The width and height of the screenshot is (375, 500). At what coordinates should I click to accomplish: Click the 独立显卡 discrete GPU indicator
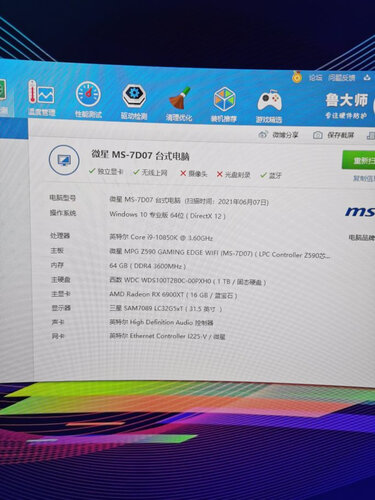pos(106,171)
